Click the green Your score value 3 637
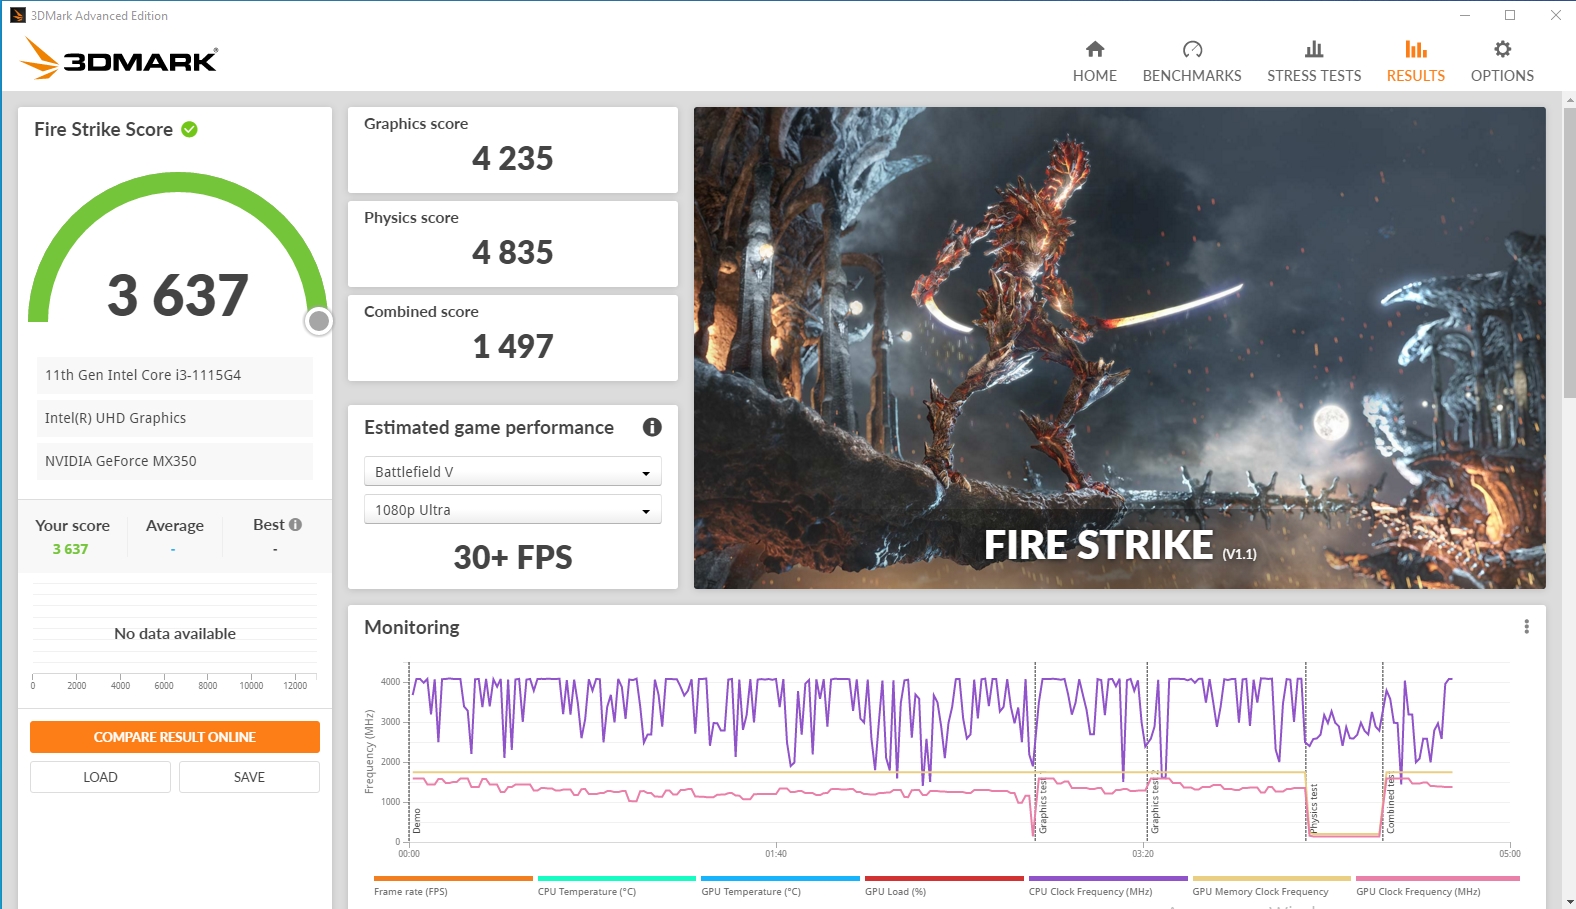The image size is (1576, 909). [x=70, y=549]
